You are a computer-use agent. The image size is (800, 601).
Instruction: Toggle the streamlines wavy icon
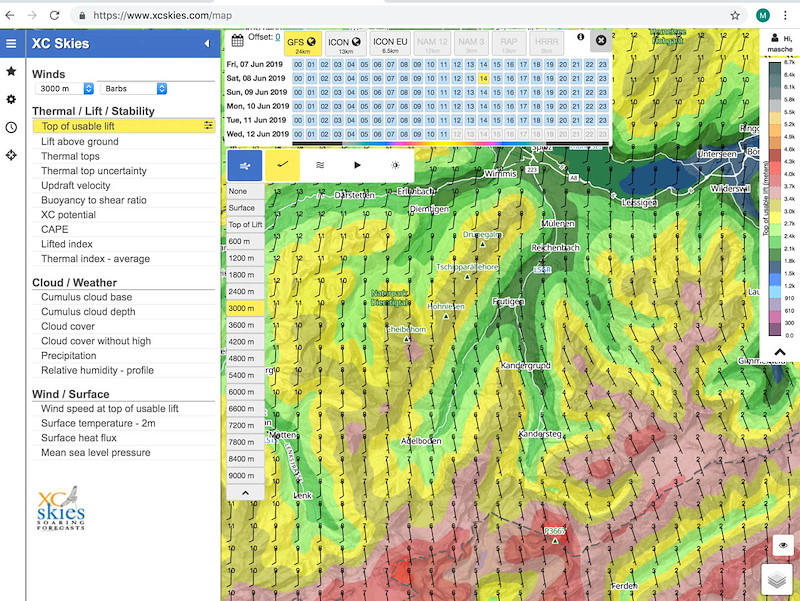point(320,165)
